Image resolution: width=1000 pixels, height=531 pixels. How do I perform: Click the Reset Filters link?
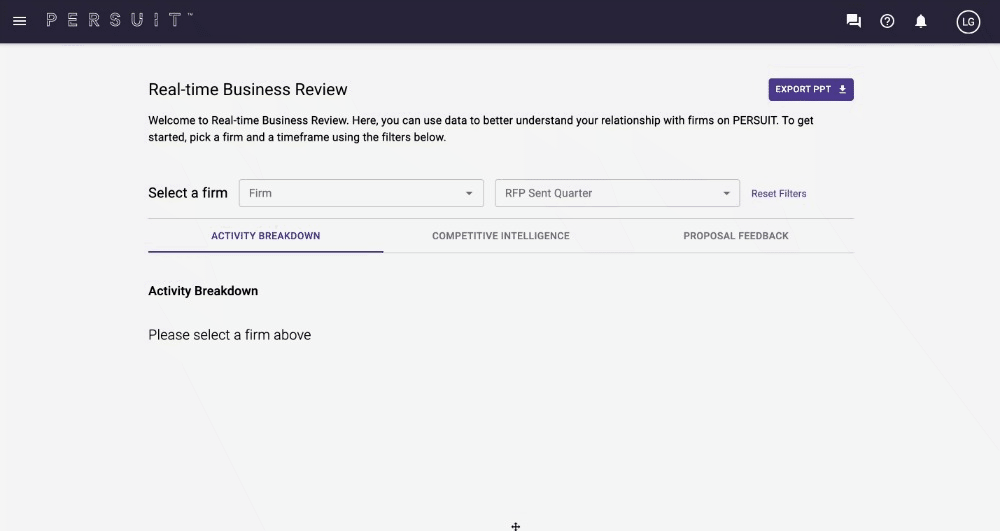click(x=778, y=194)
